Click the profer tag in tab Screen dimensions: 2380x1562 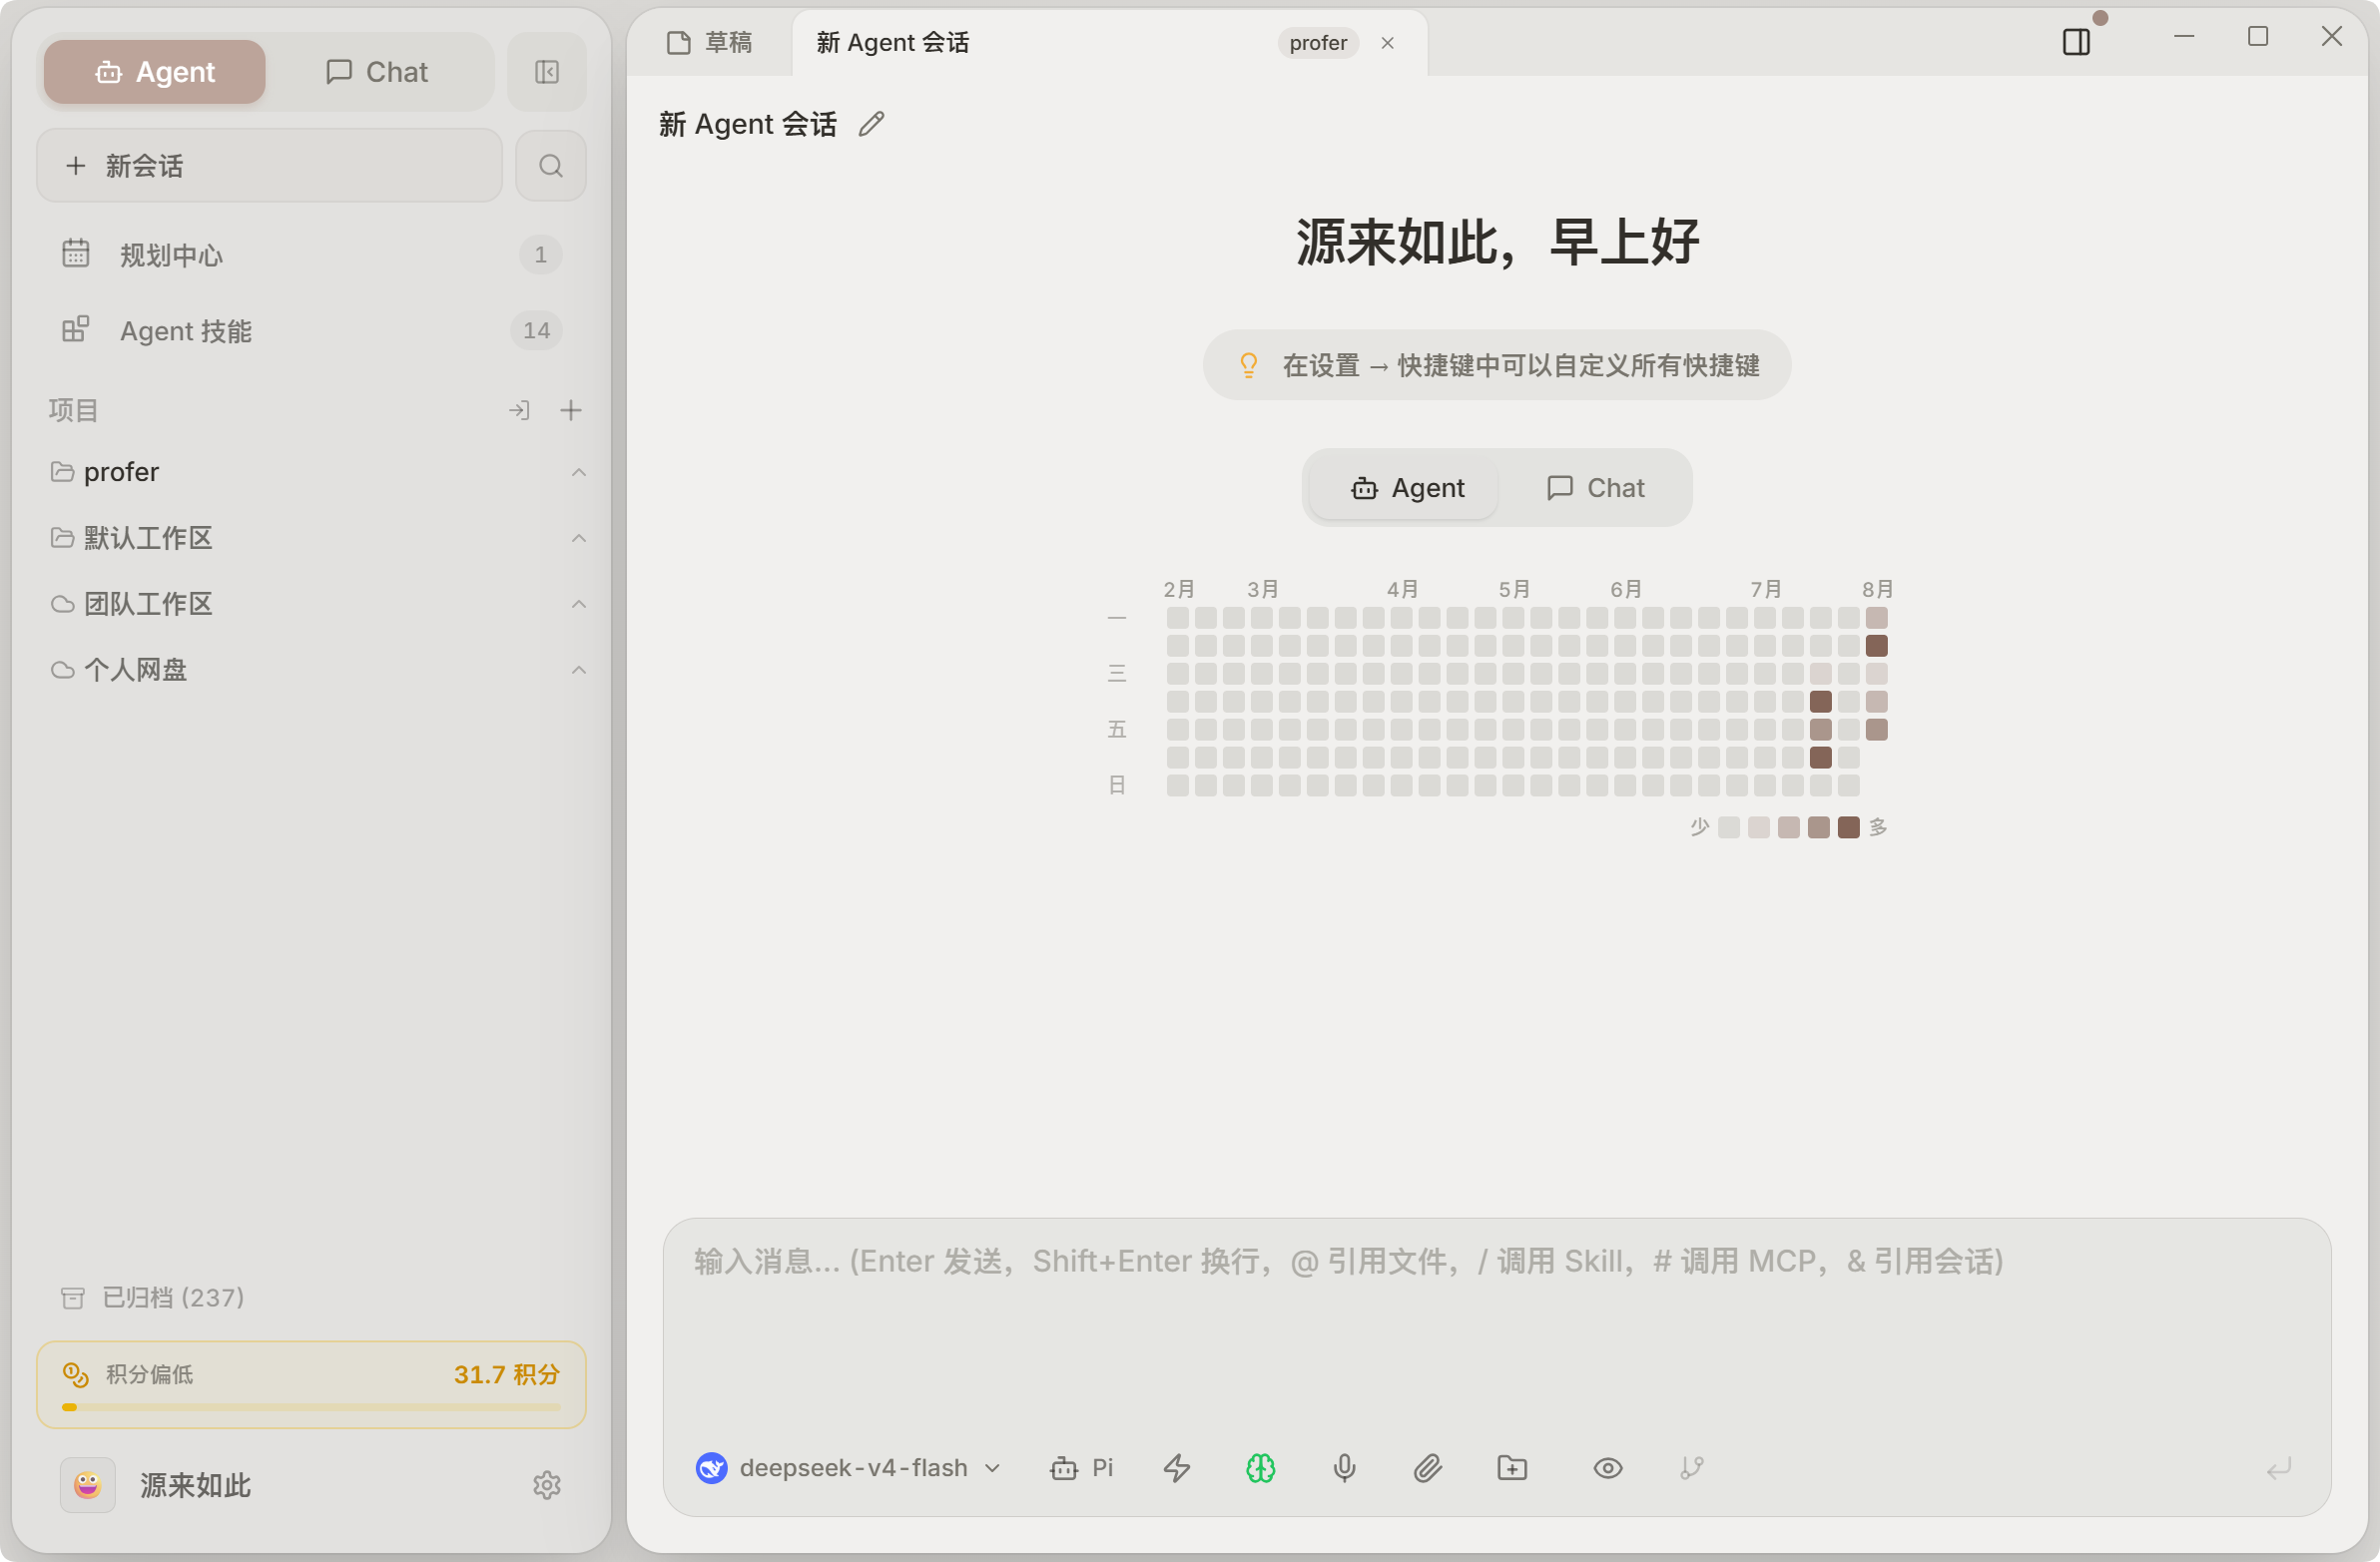point(1318,43)
